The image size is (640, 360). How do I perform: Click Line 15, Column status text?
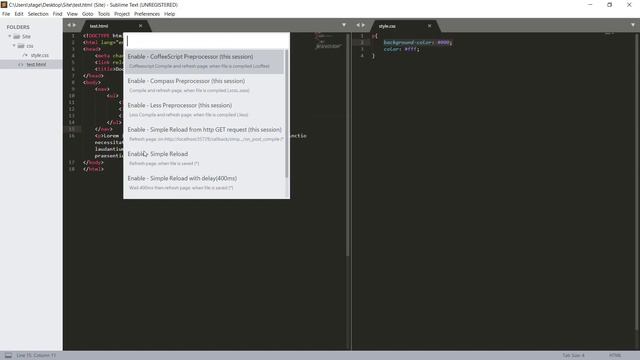pyautogui.click(x=36, y=356)
